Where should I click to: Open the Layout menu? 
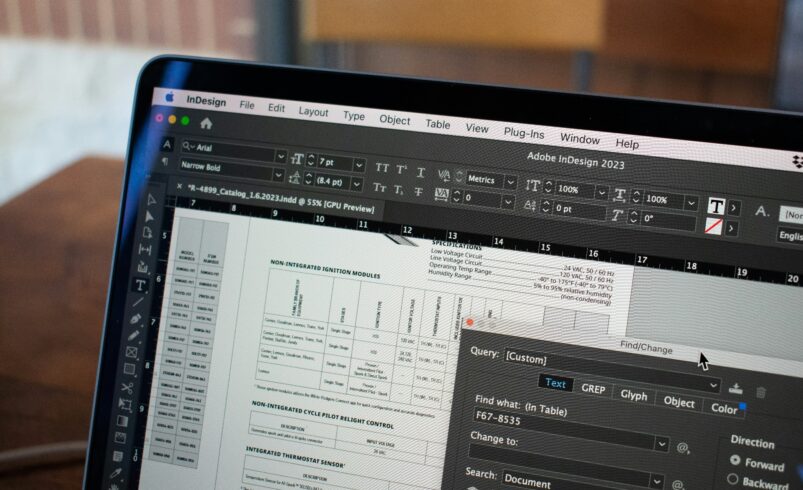pos(313,112)
